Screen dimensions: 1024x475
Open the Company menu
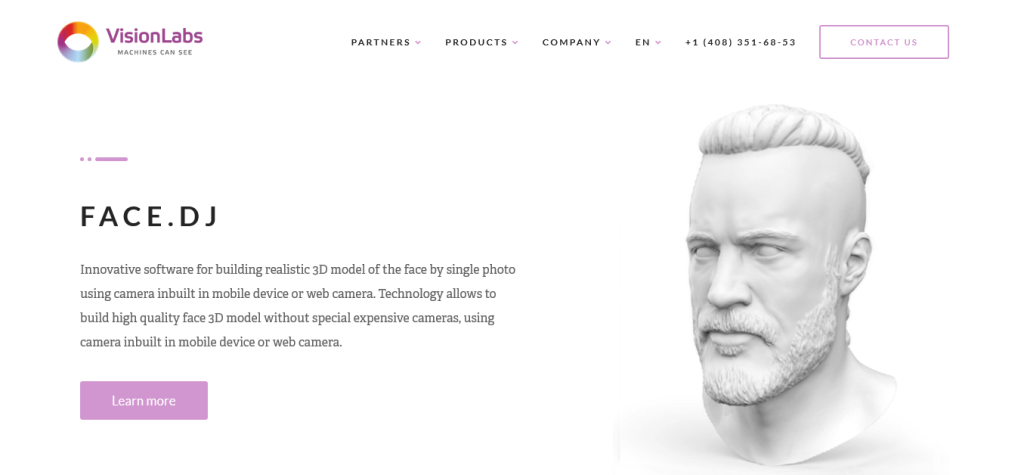tap(571, 42)
